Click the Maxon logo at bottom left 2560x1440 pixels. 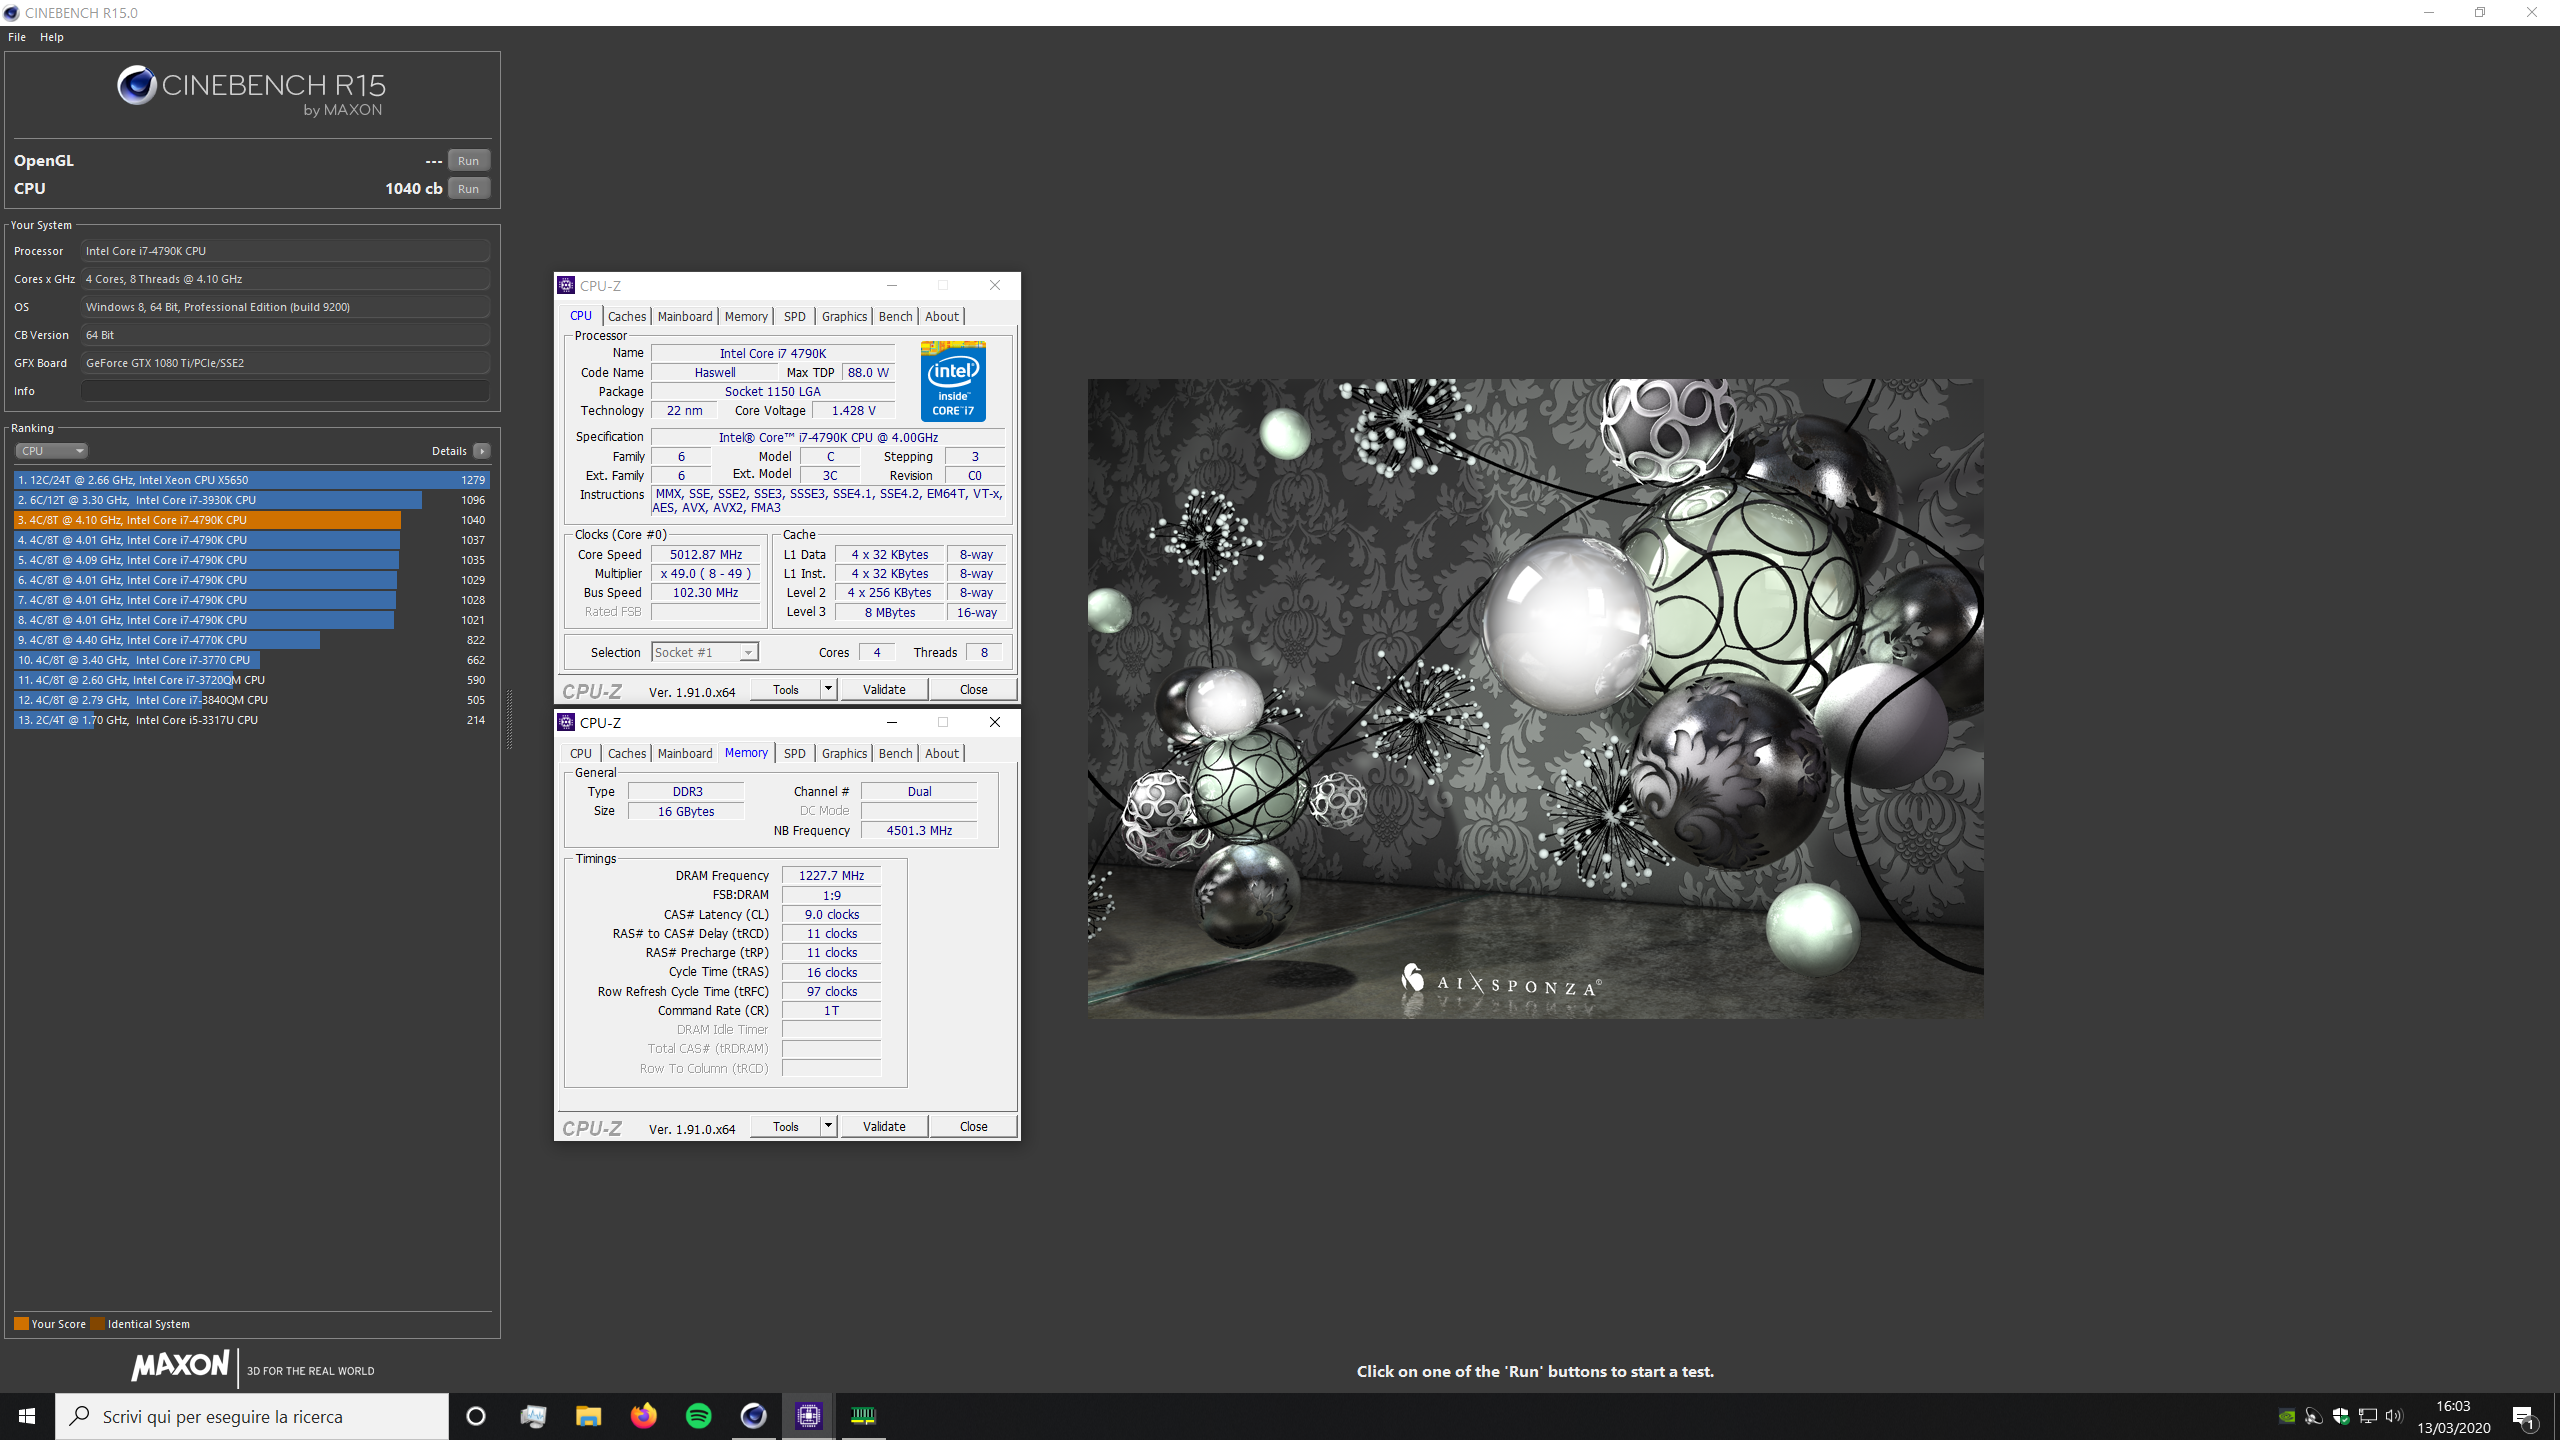tap(181, 1366)
